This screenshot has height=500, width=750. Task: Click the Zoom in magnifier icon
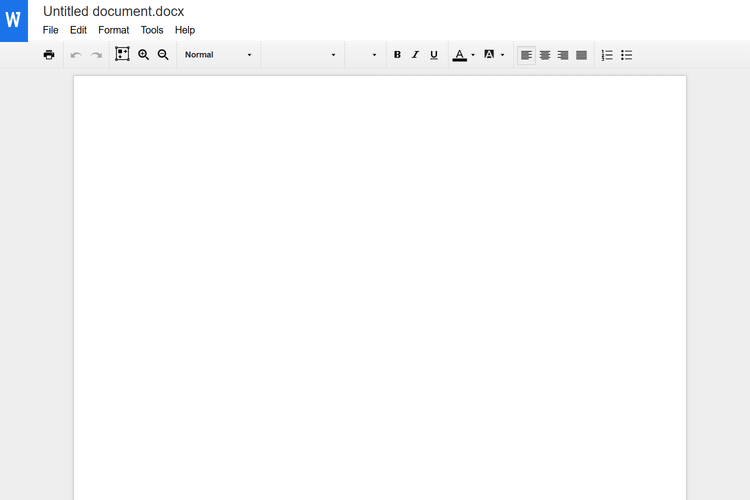tap(143, 55)
